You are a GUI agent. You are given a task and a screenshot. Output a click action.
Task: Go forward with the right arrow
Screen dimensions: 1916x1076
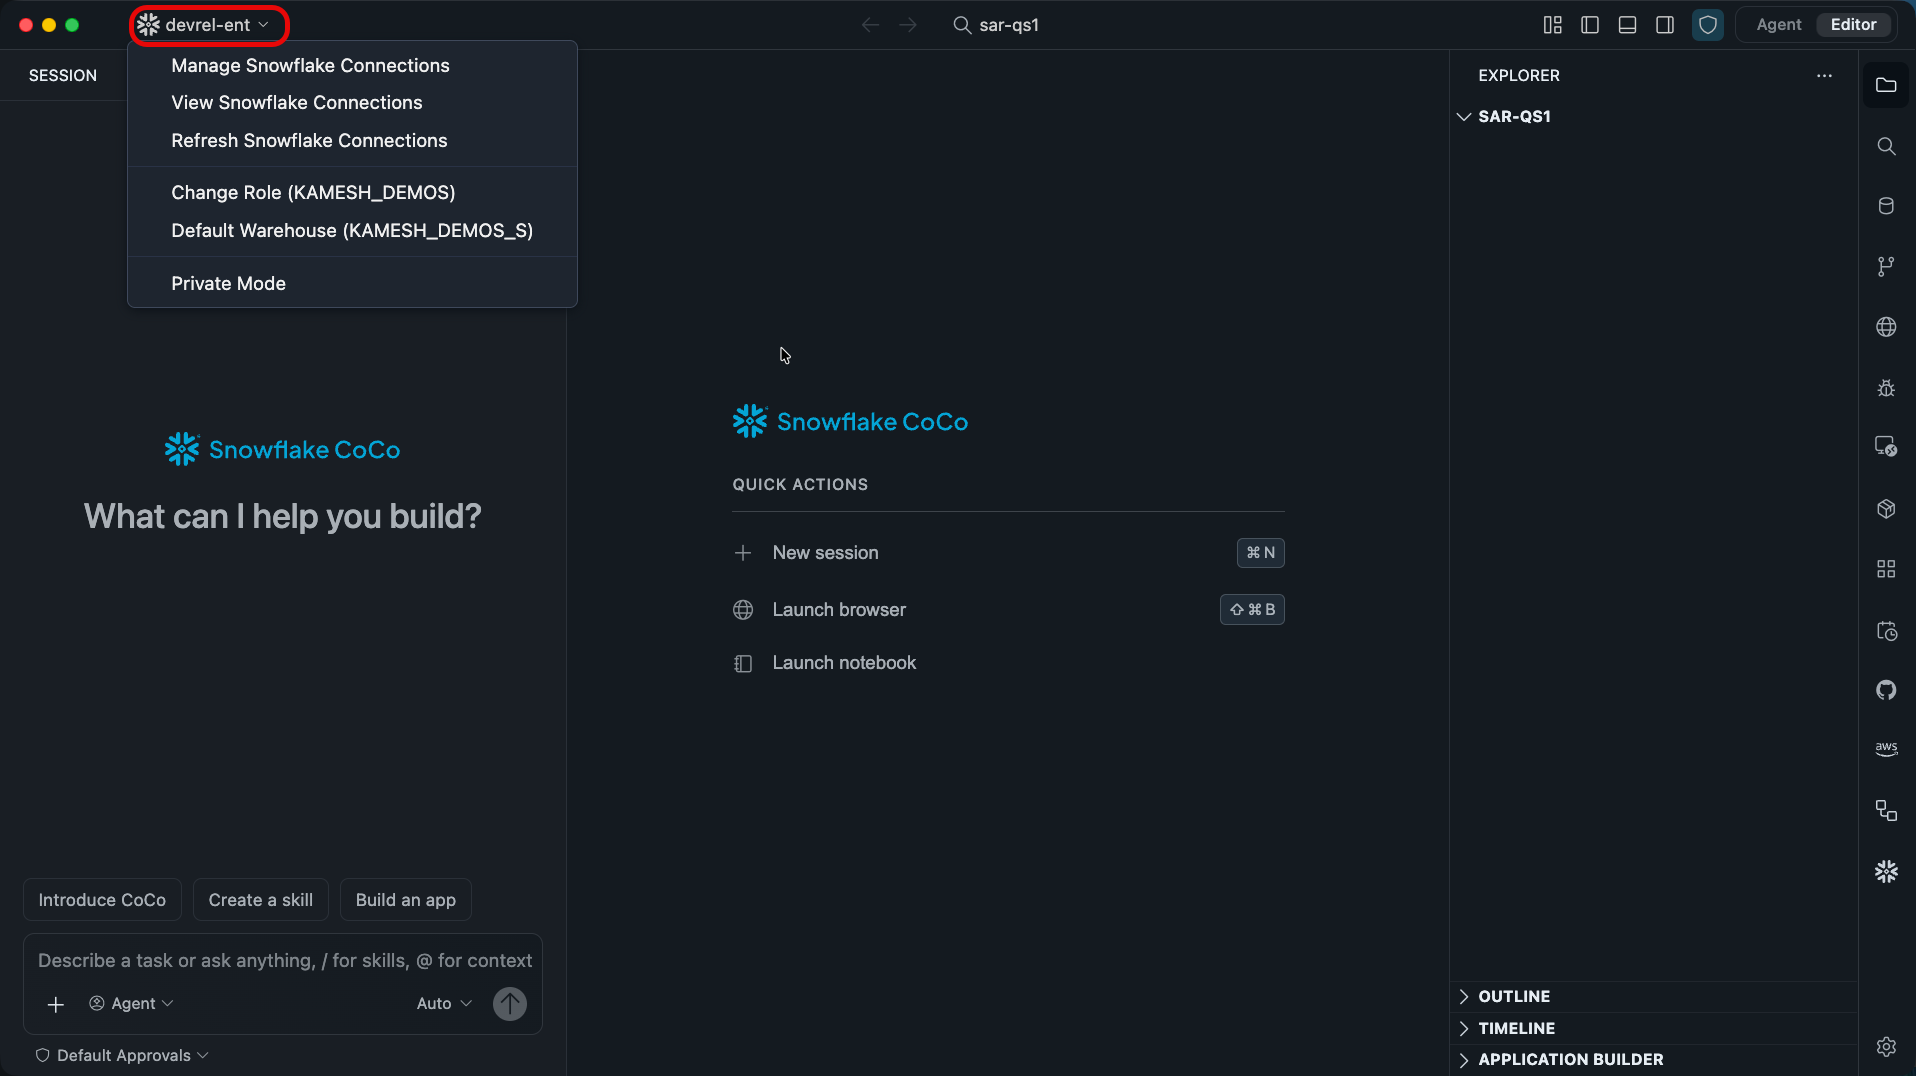(x=908, y=25)
